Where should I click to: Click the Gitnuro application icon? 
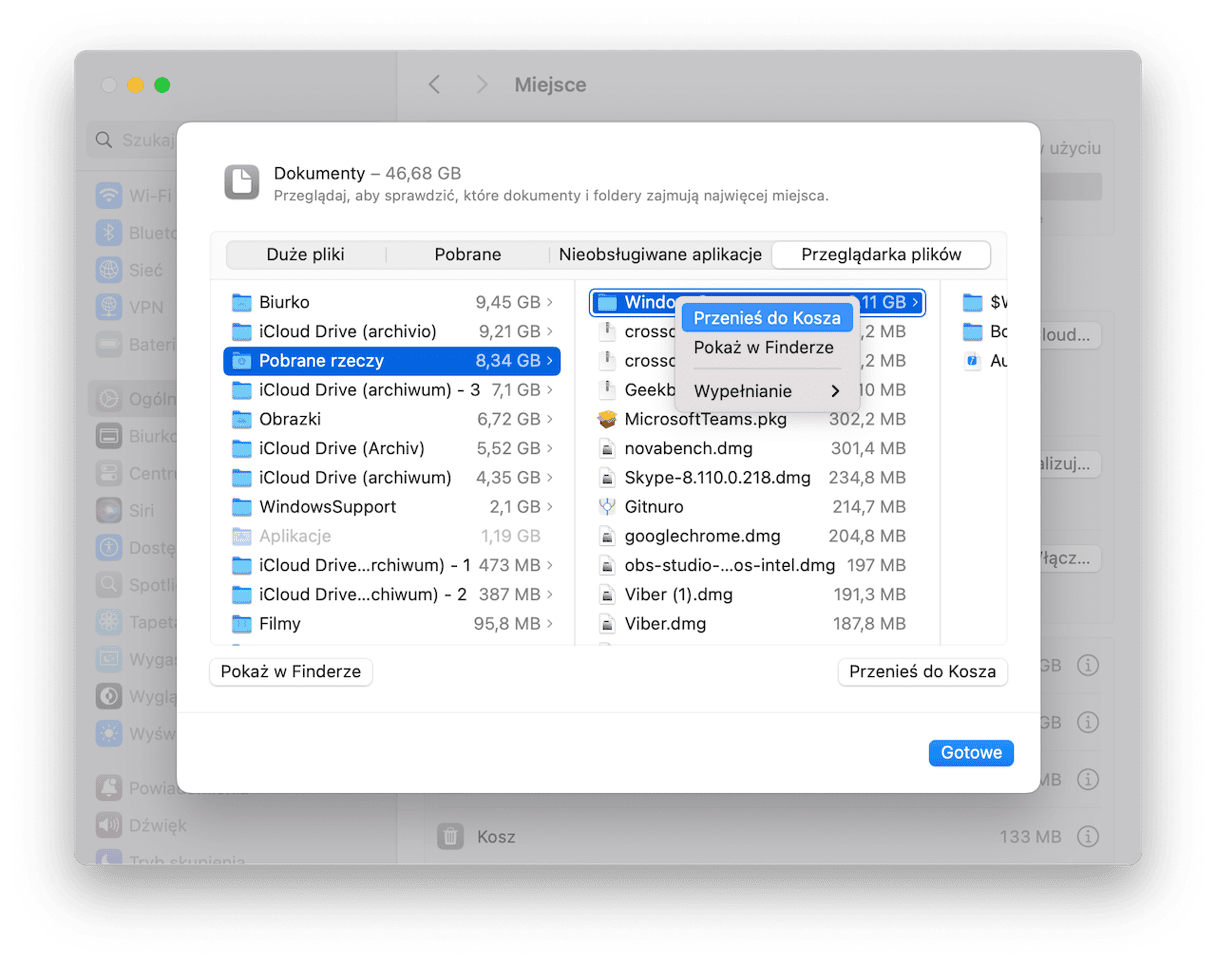[606, 507]
